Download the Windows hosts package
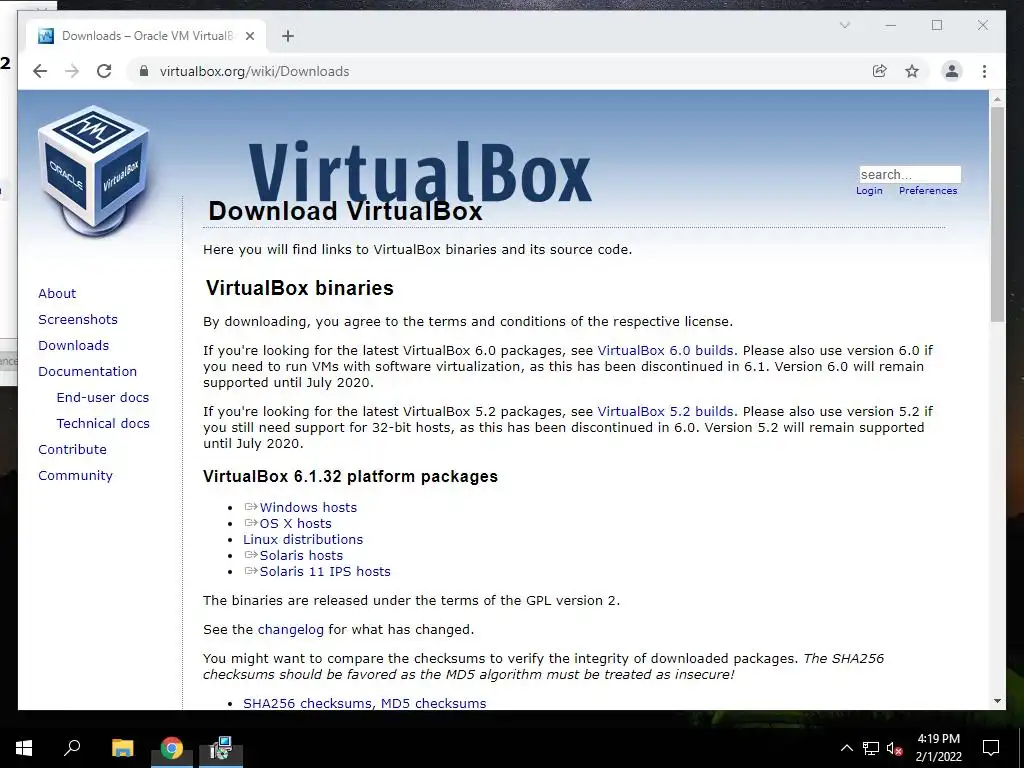1024x768 pixels. (x=308, y=507)
